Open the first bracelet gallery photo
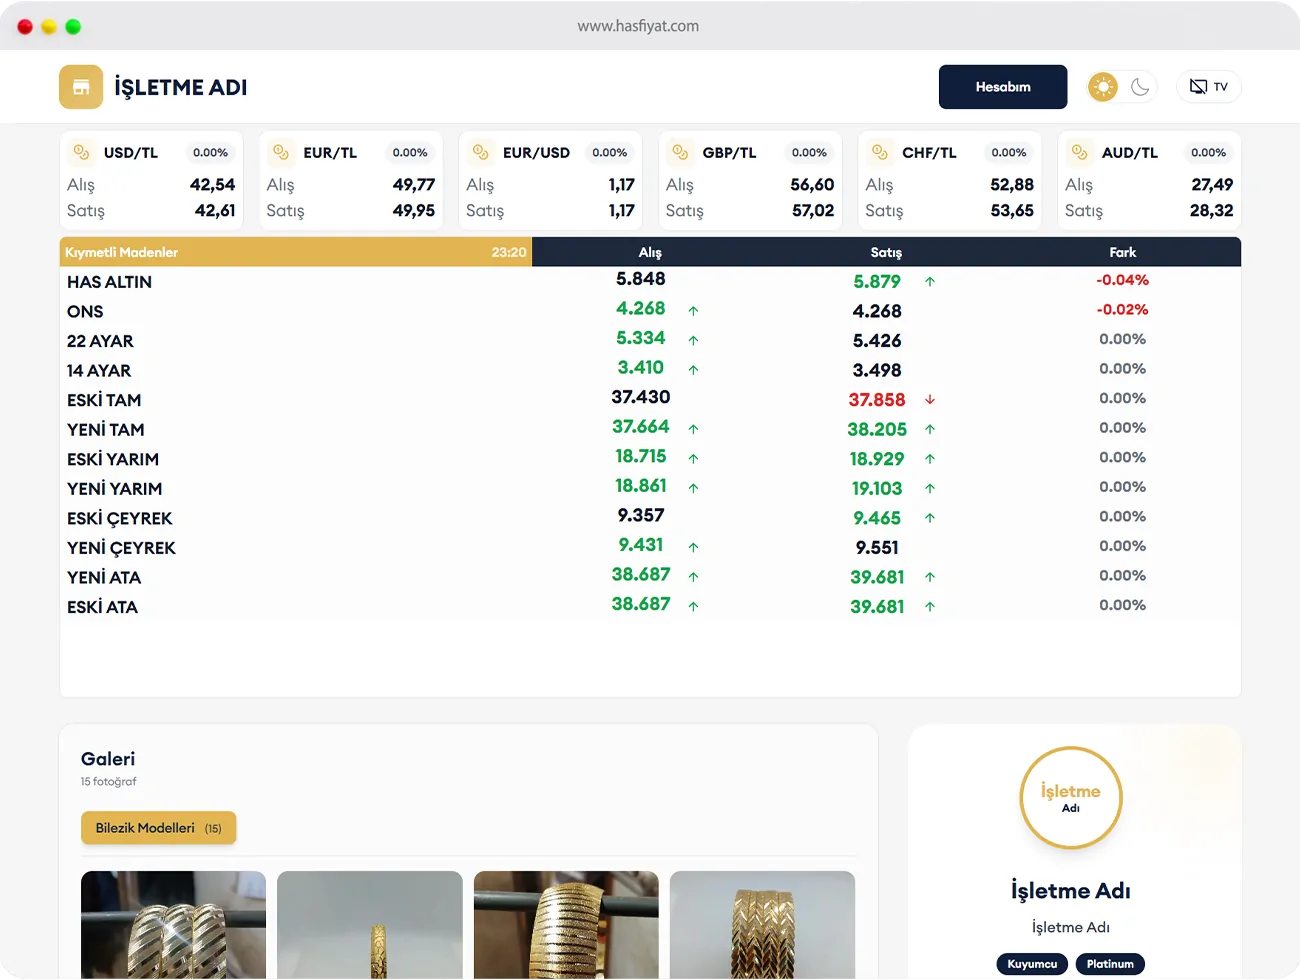1300x980 pixels. click(173, 925)
